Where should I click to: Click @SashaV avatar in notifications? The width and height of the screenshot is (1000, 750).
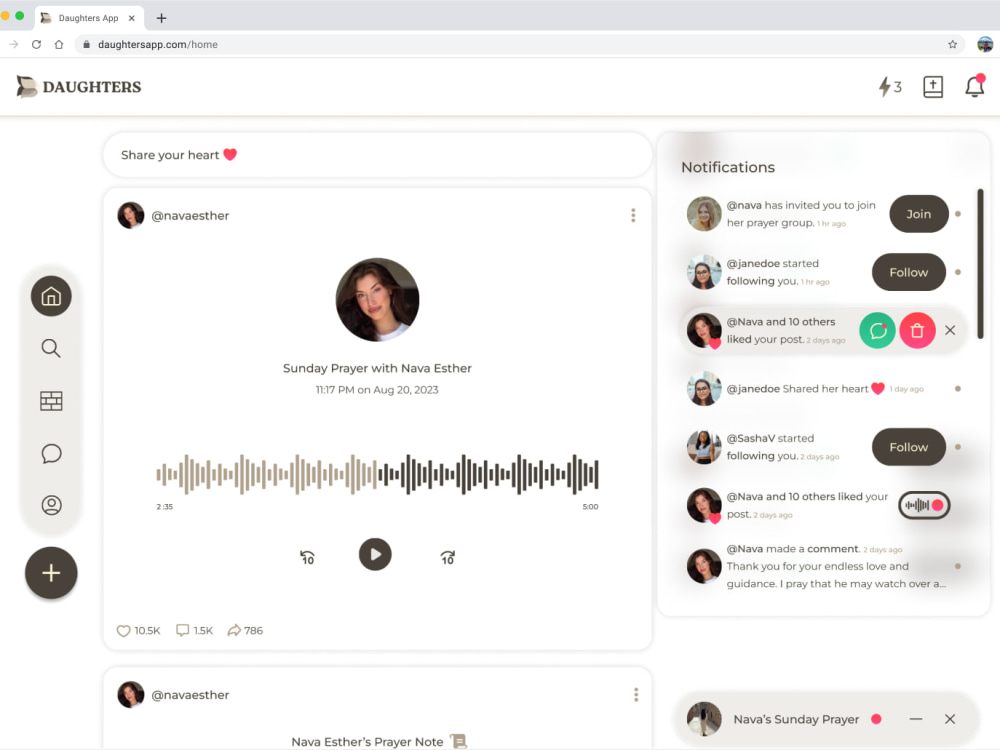coord(704,446)
